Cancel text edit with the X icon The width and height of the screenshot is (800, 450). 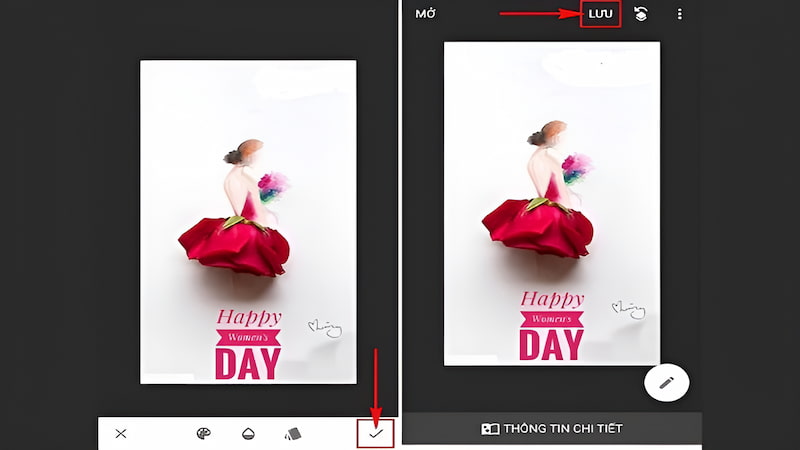(121, 434)
